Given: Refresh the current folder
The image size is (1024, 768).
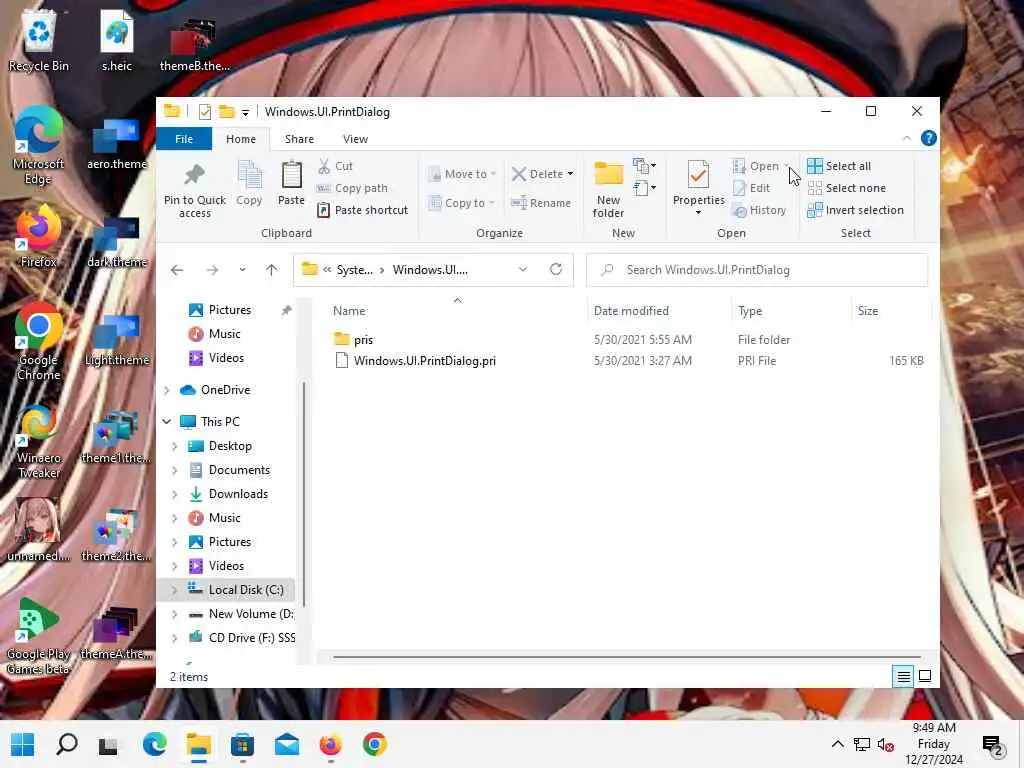Looking at the screenshot, I should [556, 270].
